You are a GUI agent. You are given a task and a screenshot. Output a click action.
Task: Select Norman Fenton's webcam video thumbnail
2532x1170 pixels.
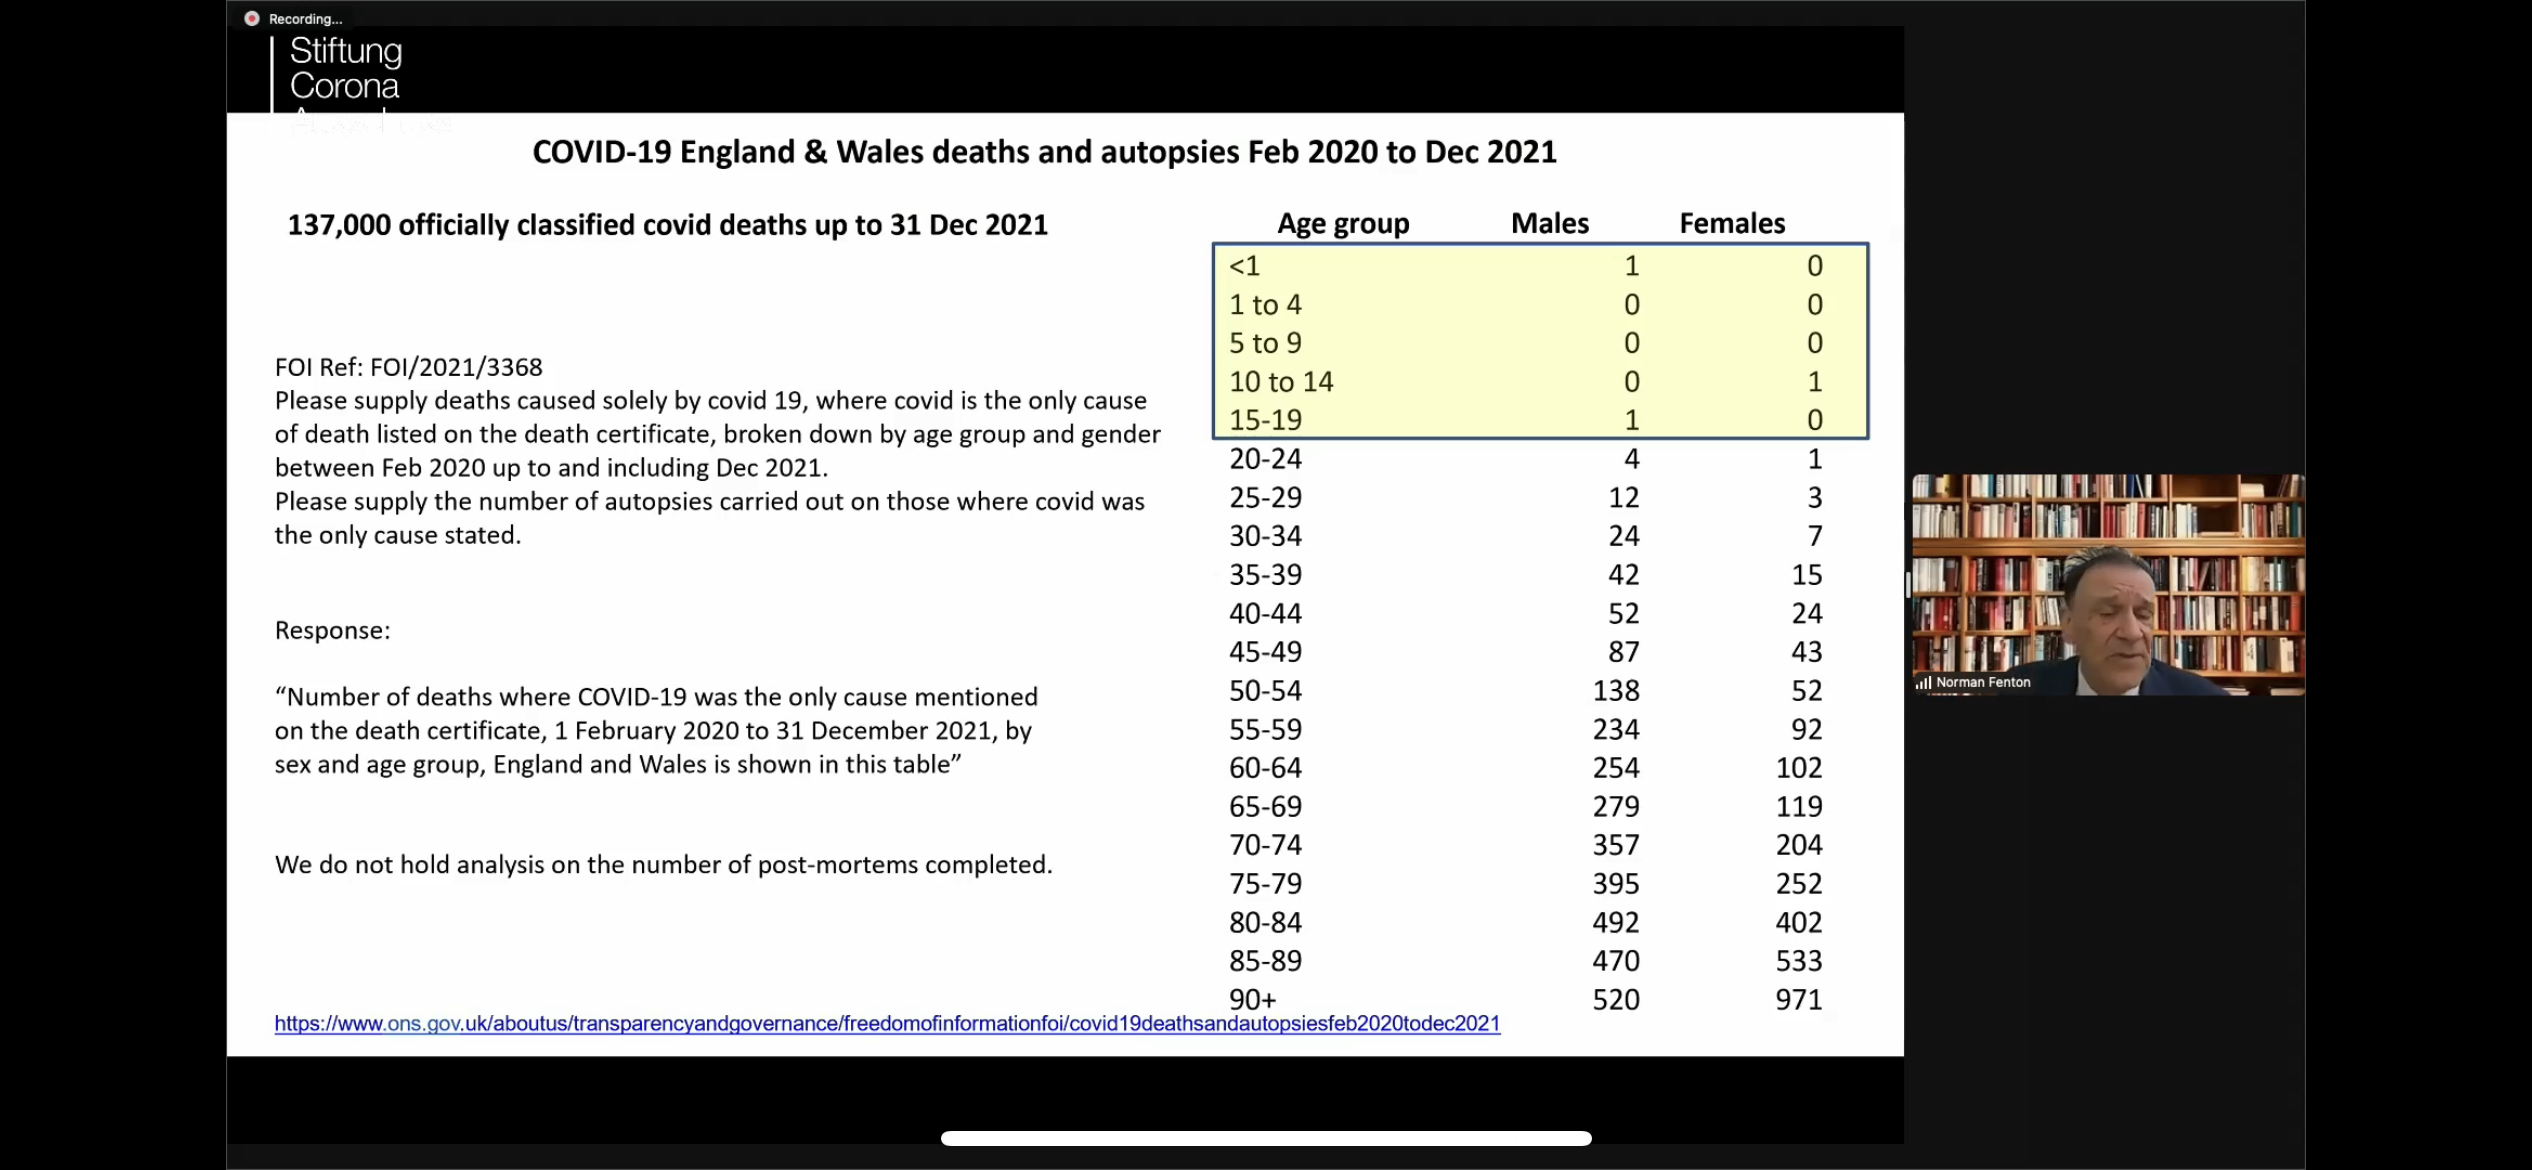(x=2107, y=583)
